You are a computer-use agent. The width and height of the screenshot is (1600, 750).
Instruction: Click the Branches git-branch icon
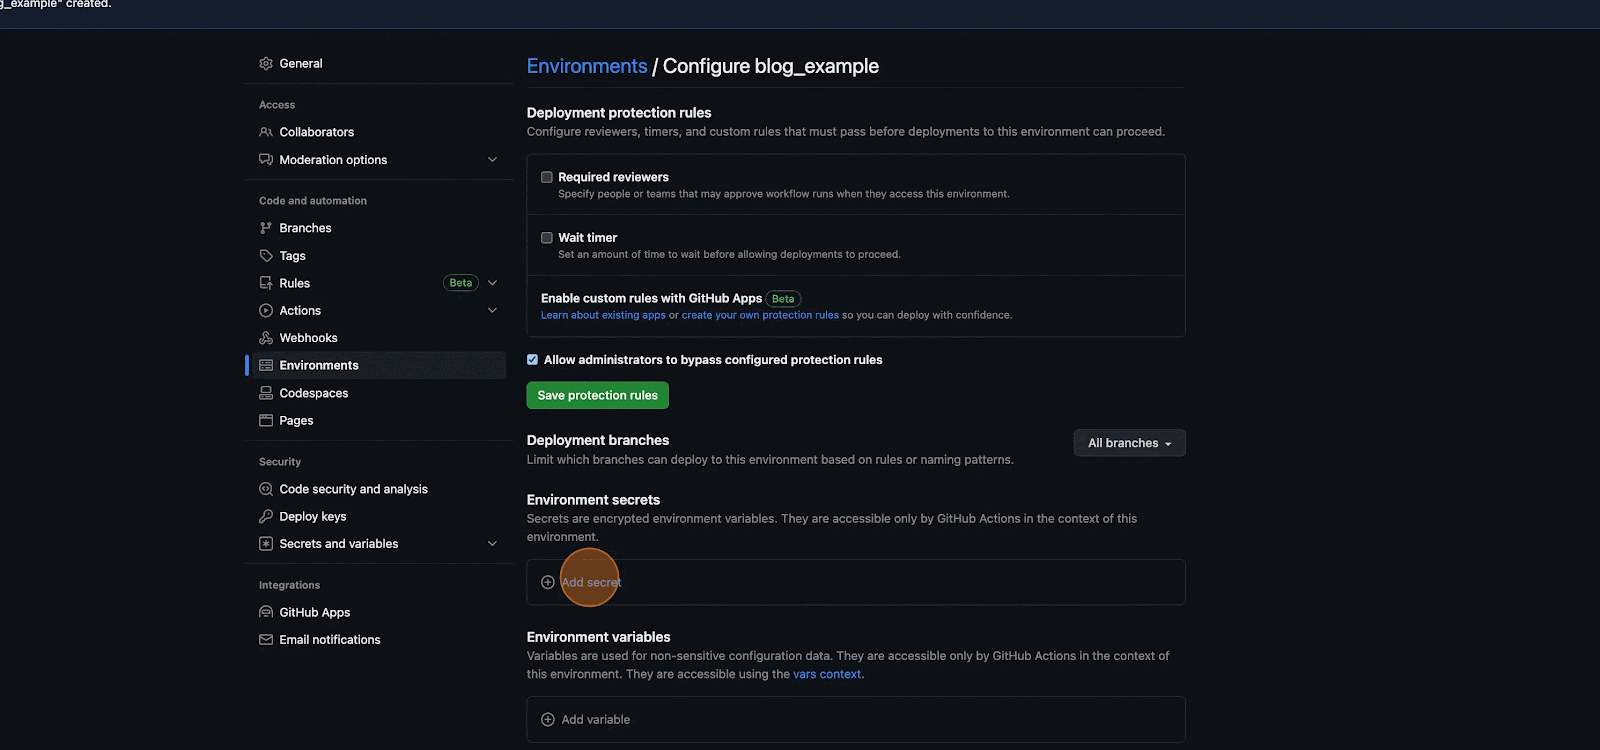[x=266, y=228]
